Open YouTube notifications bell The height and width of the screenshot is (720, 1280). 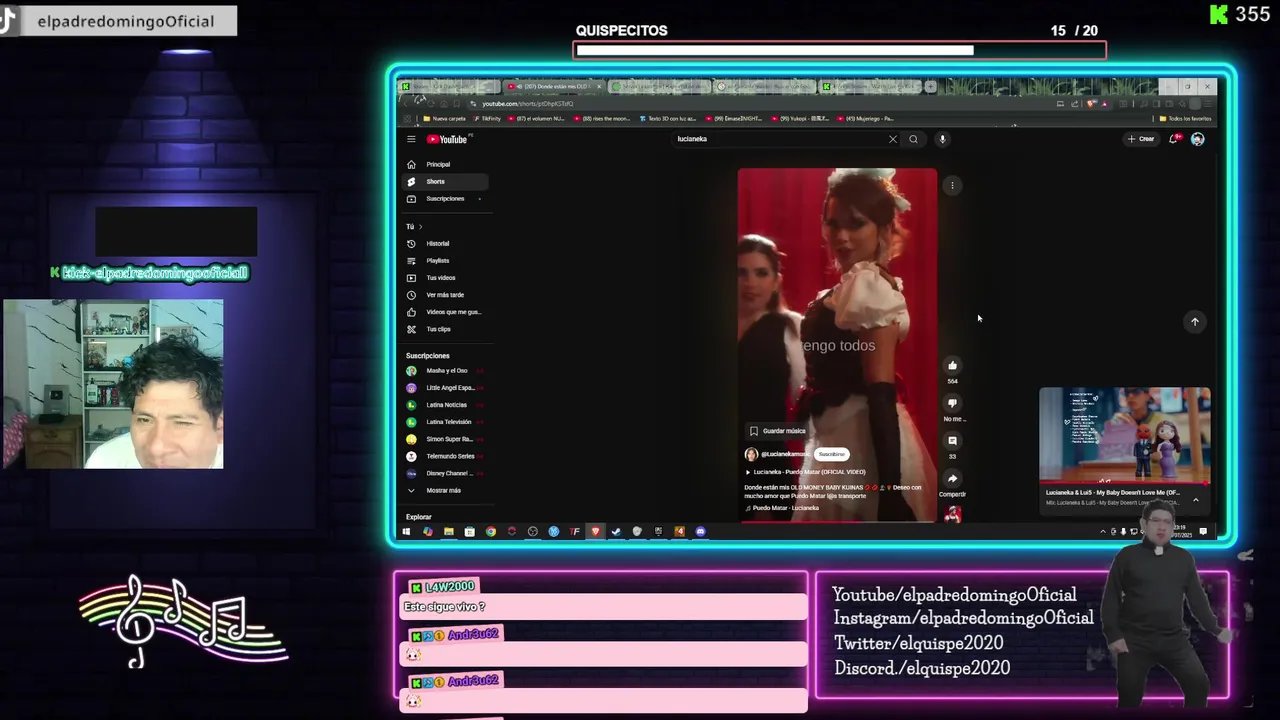1174,139
